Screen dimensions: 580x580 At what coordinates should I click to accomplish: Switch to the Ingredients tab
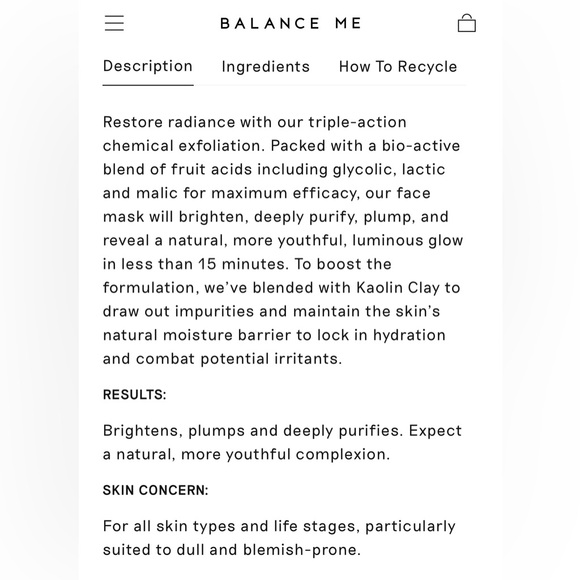click(x=266, y=67)
